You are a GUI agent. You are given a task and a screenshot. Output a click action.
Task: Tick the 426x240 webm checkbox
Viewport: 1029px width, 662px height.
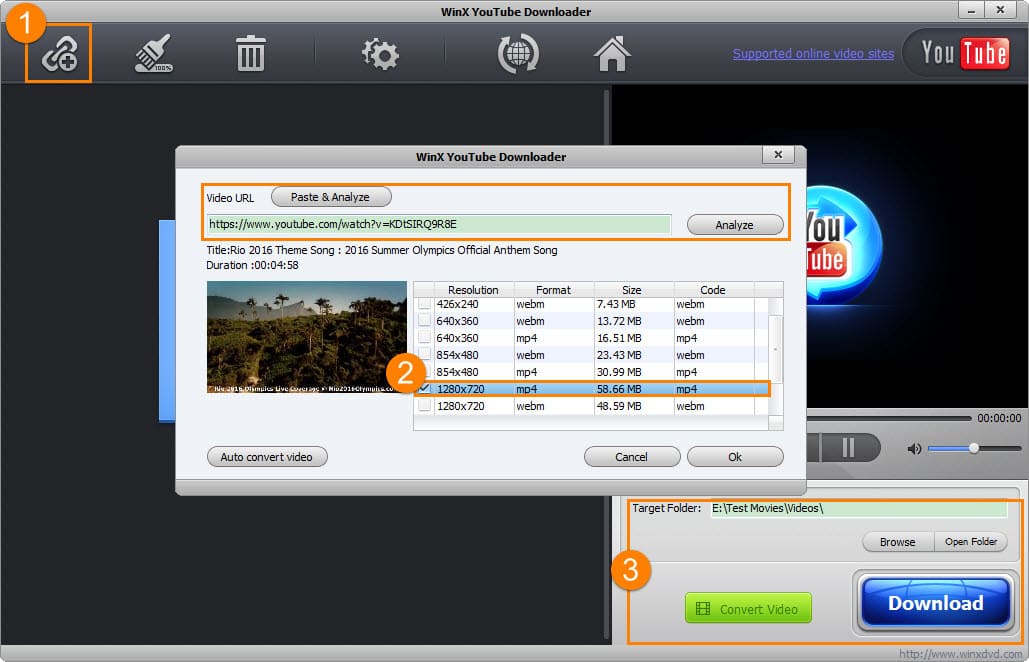[425, 304]
